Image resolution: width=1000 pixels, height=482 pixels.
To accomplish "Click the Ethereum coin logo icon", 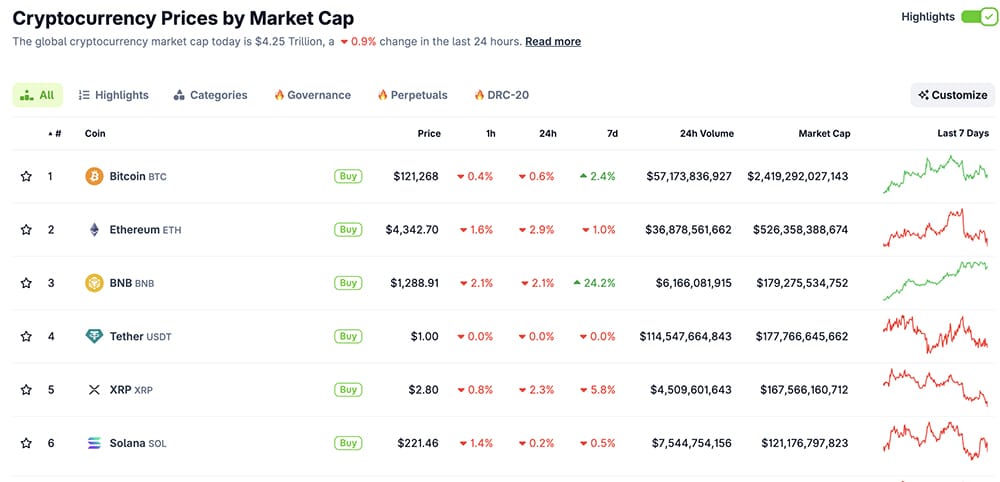I will click(95, 229).
